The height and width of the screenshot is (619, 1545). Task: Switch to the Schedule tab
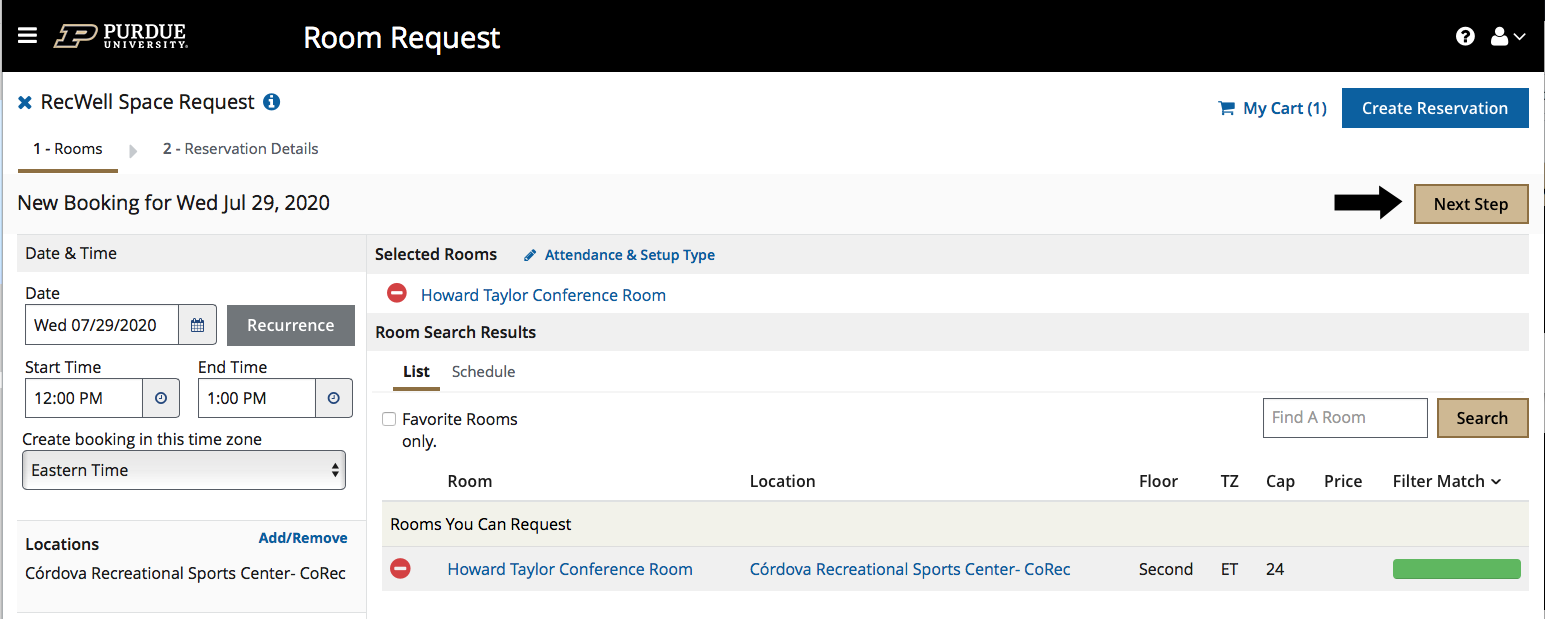pos(483,371)
